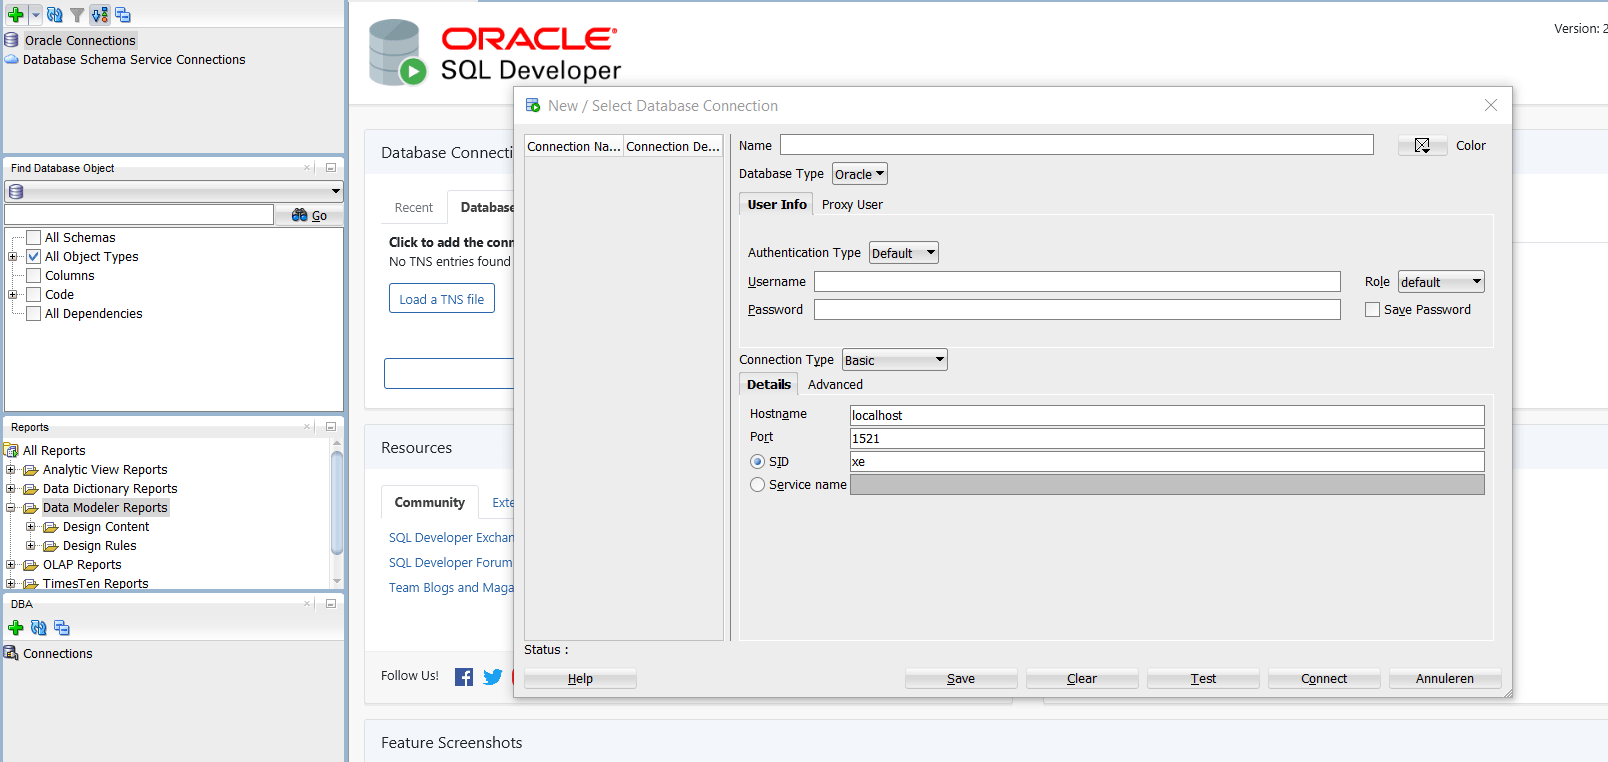Select the Details tab
Screen dimensions: 1608x762
click(769, 385)
